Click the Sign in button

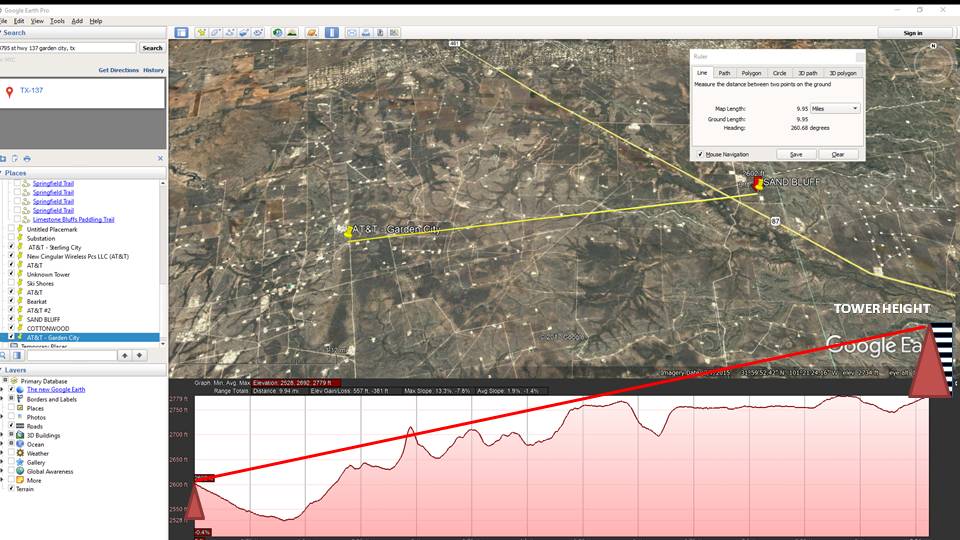click(913, 33)
